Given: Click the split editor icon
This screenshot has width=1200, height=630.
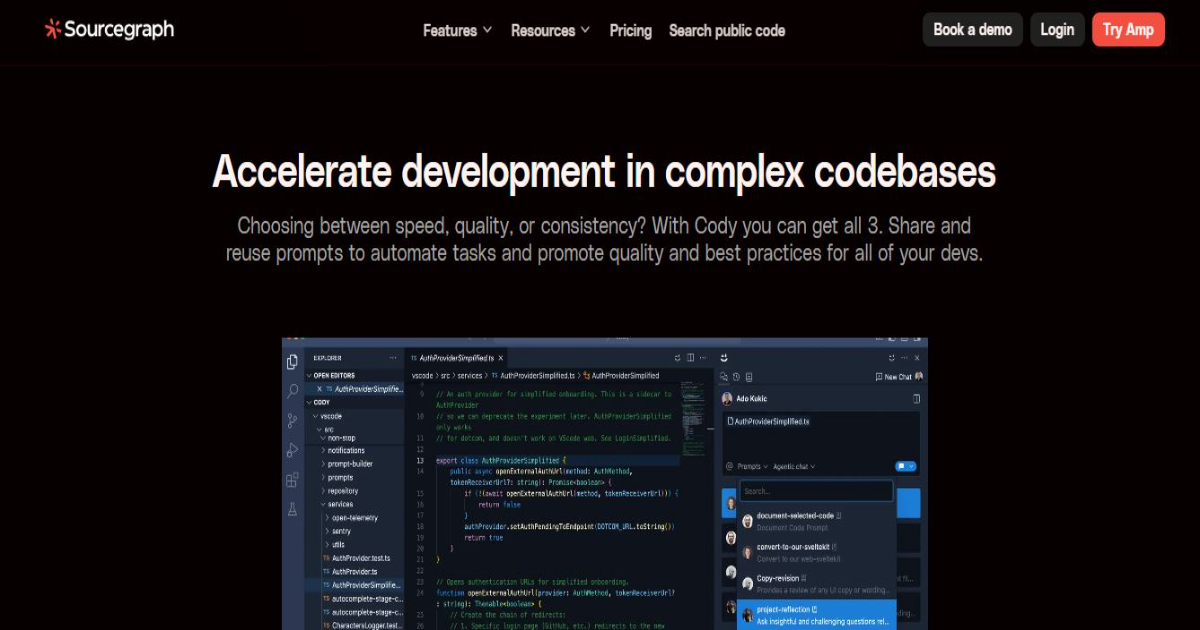Looking at the screenshot, I should [x=690, y=357].
